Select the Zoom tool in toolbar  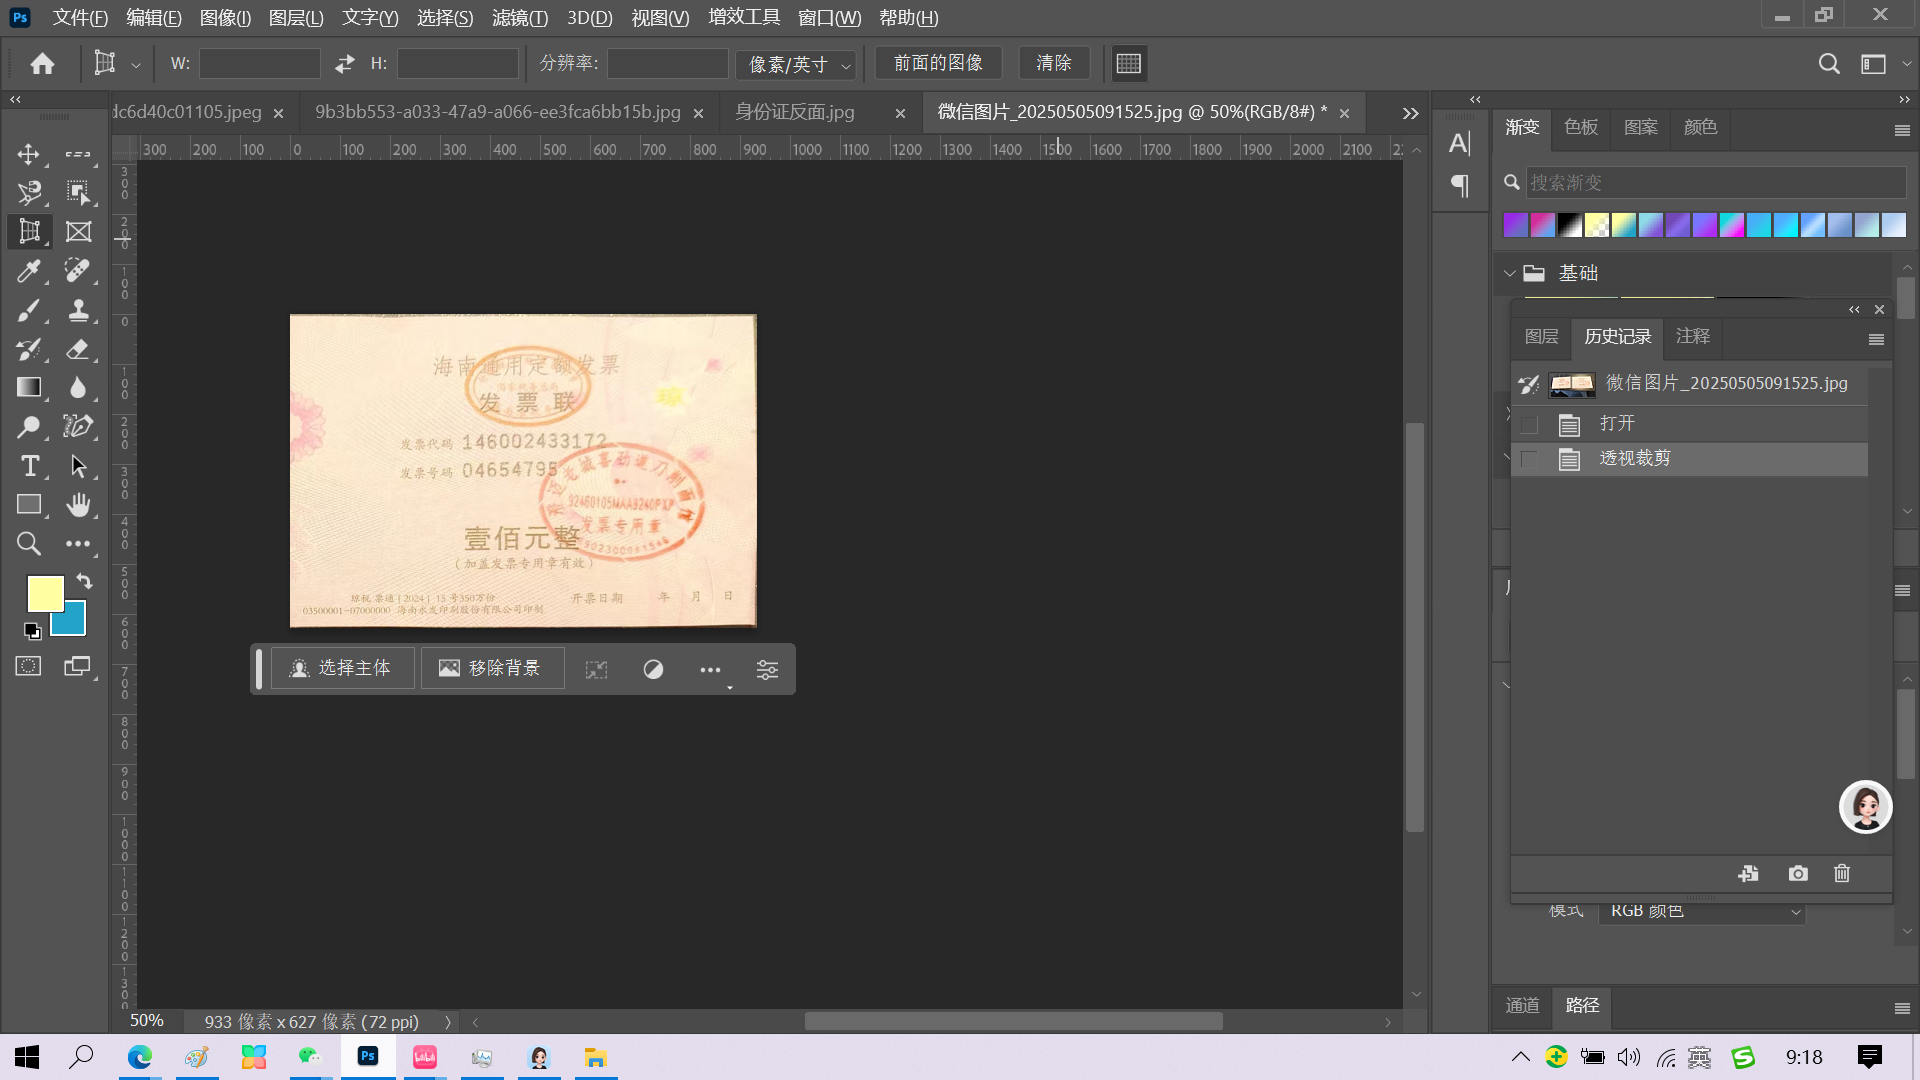28,544
